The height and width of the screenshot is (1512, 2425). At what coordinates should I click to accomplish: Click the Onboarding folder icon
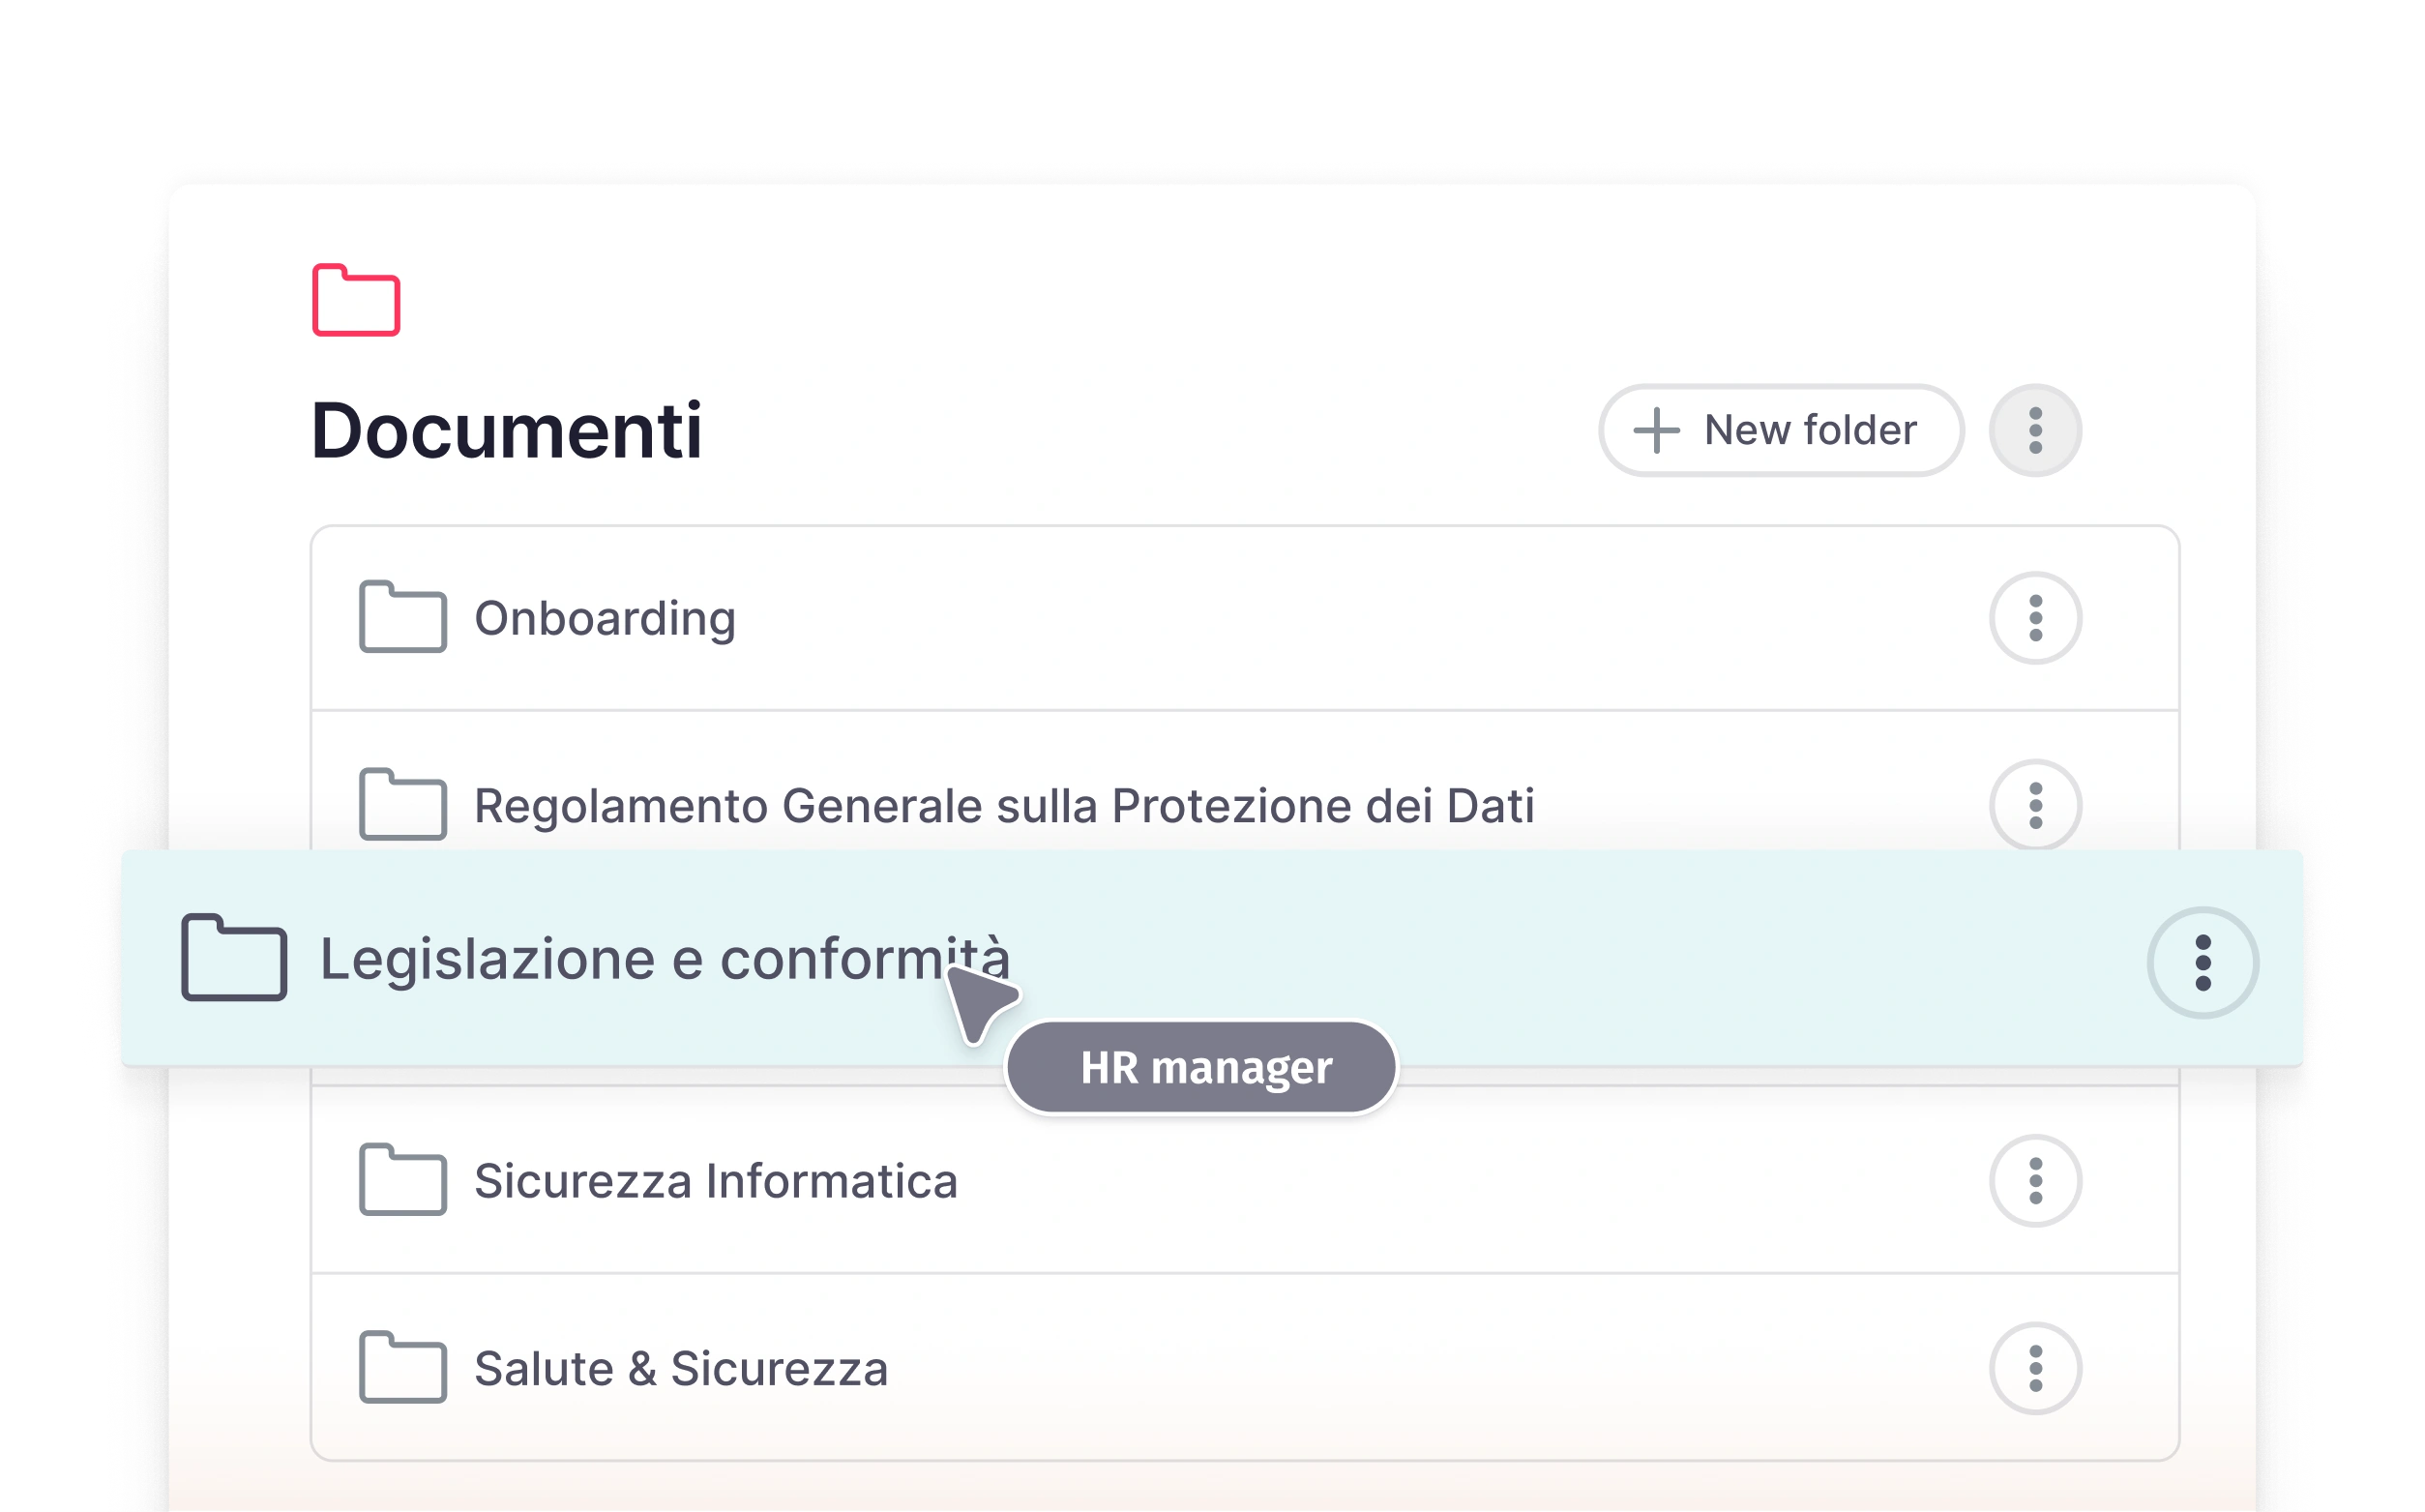pos(402,617)
